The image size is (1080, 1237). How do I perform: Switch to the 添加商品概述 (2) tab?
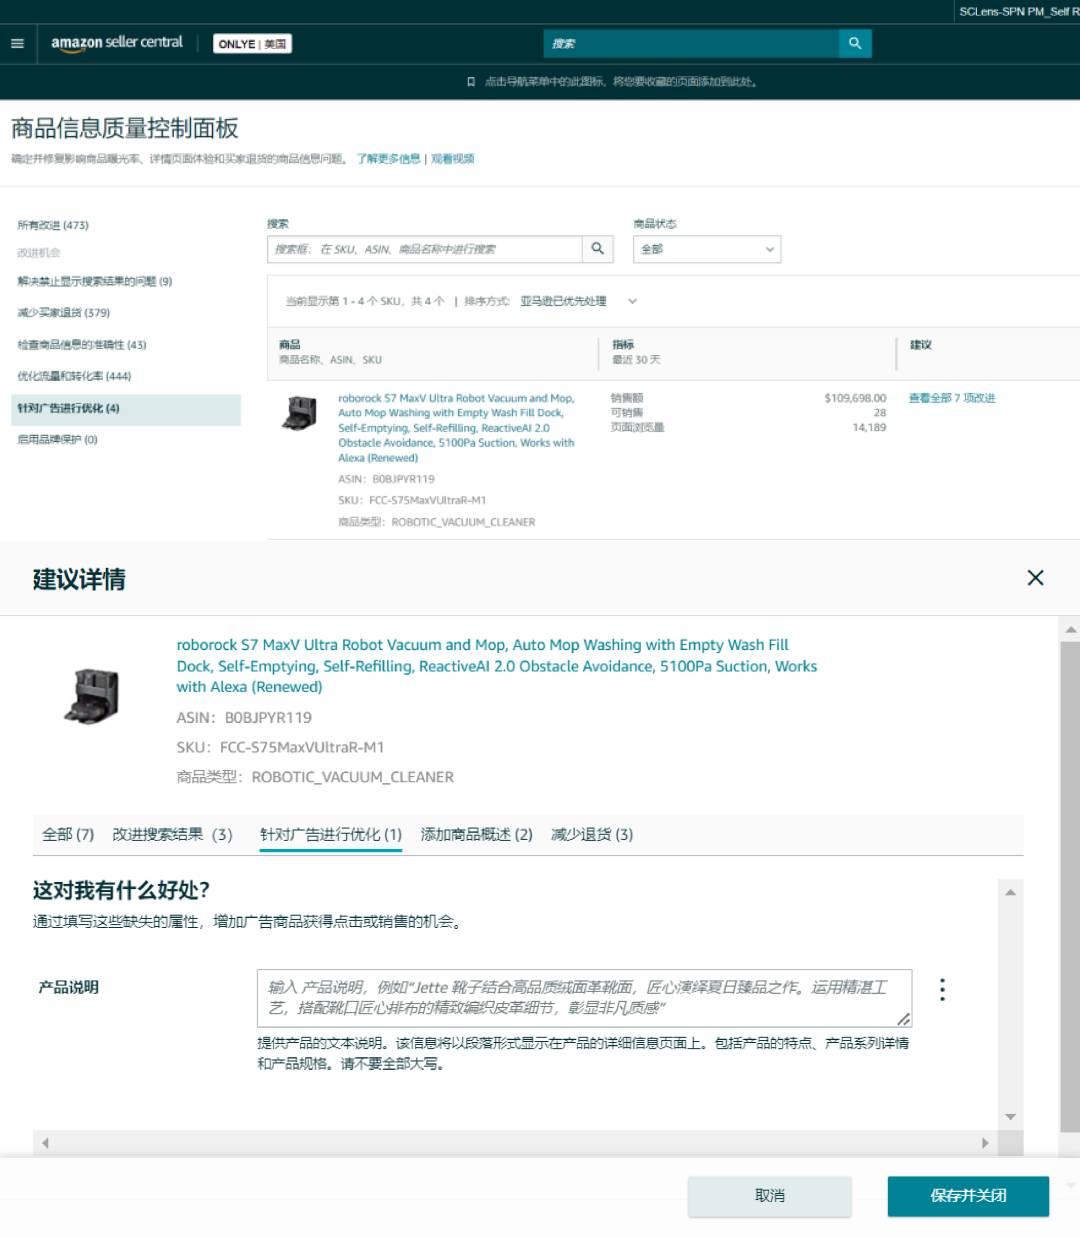tap(476, 834)
